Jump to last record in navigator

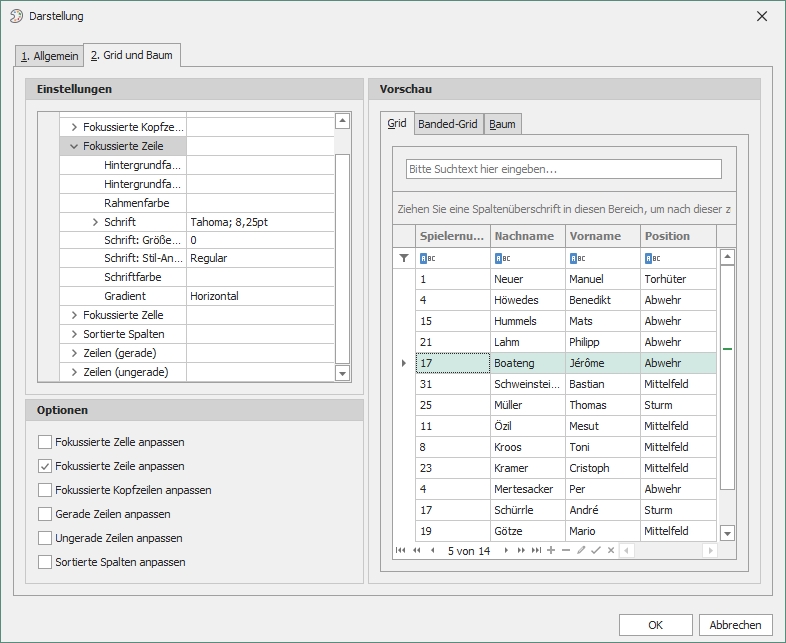536,551
